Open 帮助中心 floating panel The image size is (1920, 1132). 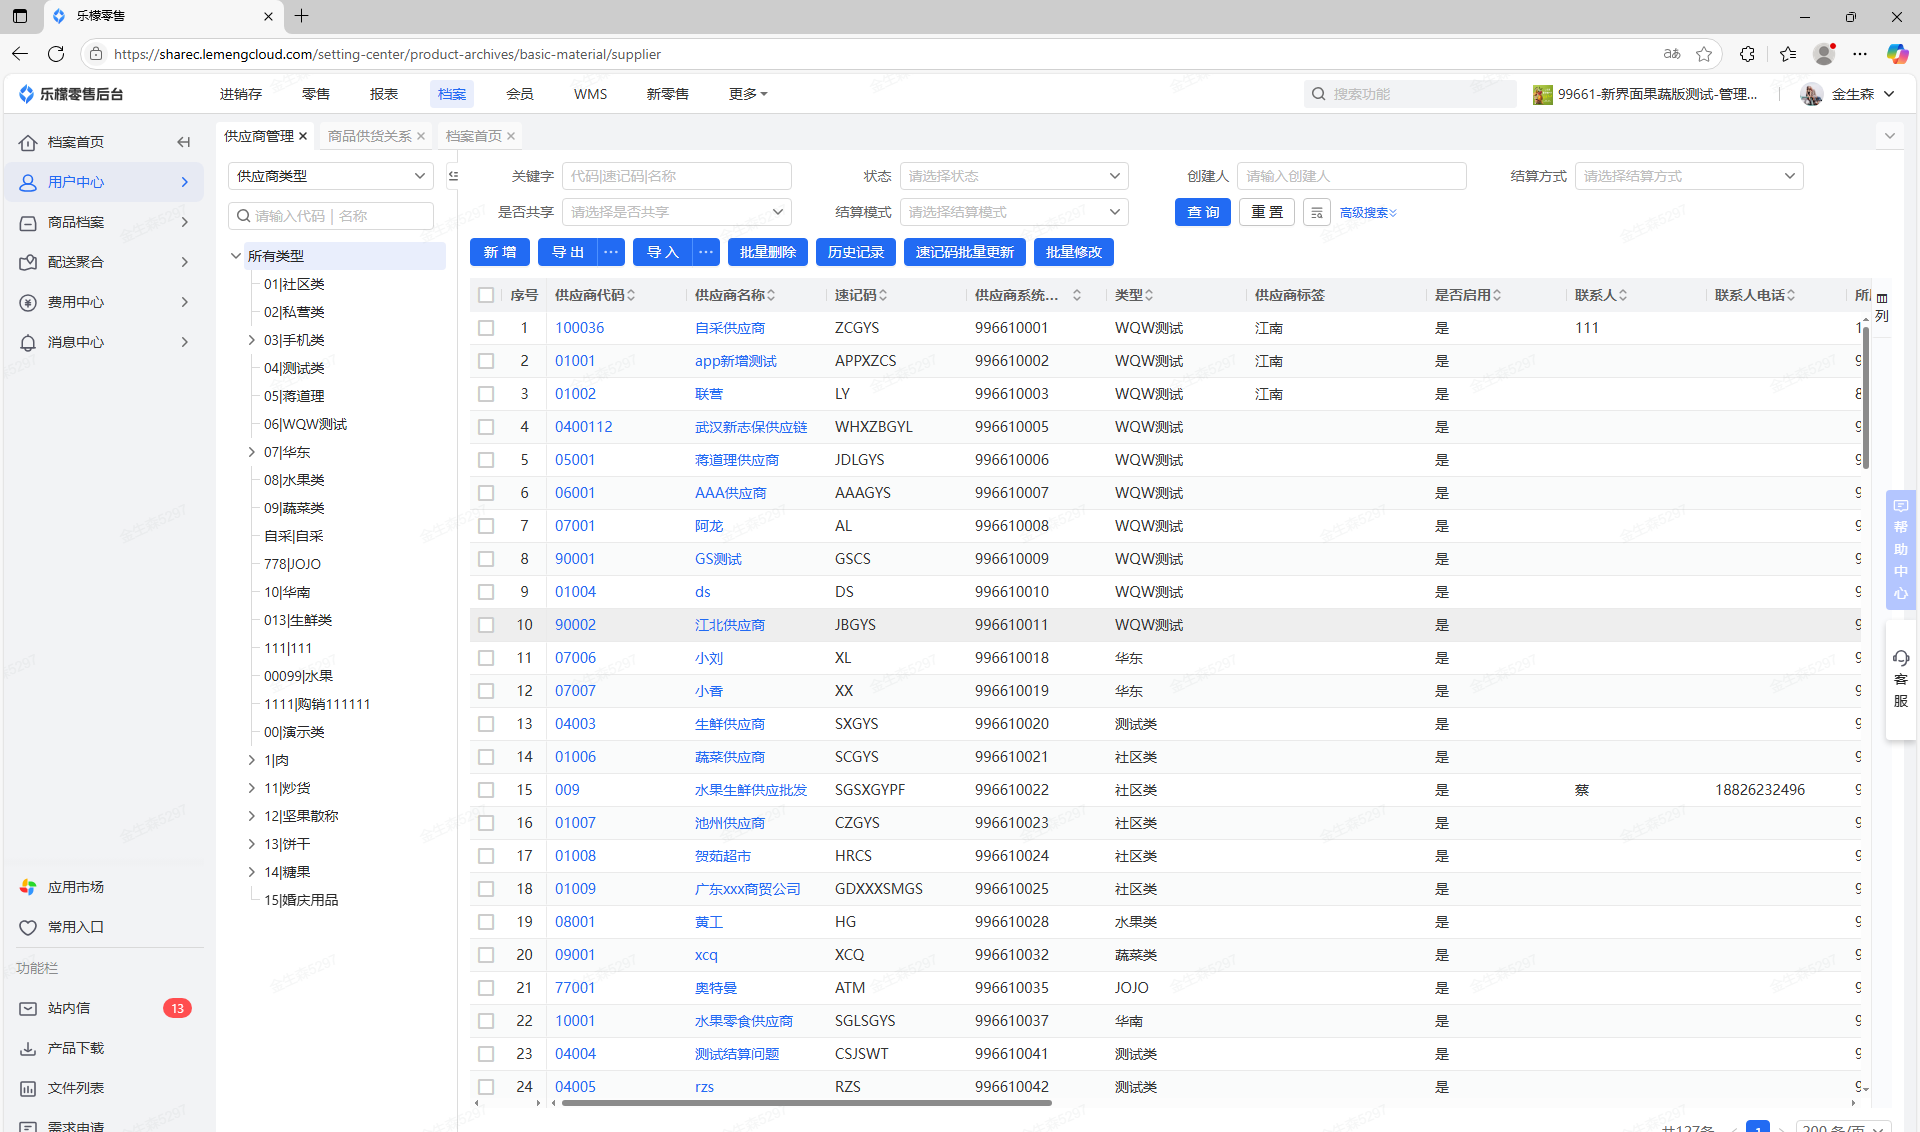point(1901,549)
